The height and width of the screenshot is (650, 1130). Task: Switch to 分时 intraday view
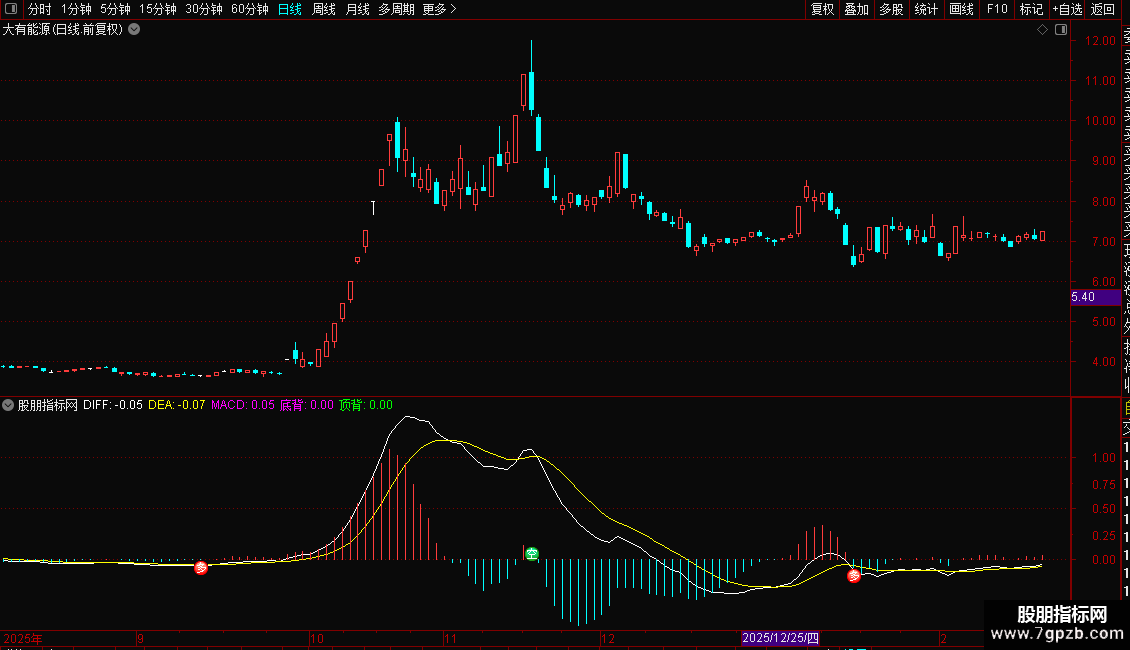coord(39,9)
